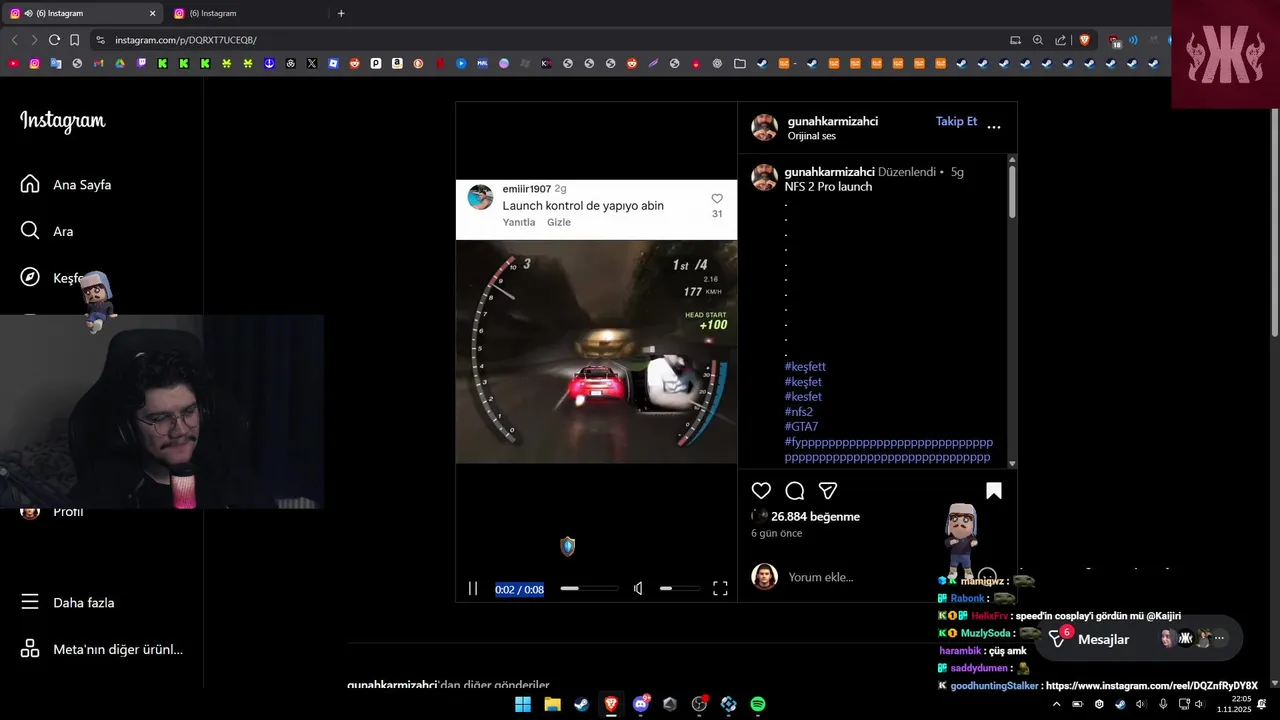The image size is (1280, 720).
Task: Open the Mesajlar messages popup
Action: coord(1103,639)
